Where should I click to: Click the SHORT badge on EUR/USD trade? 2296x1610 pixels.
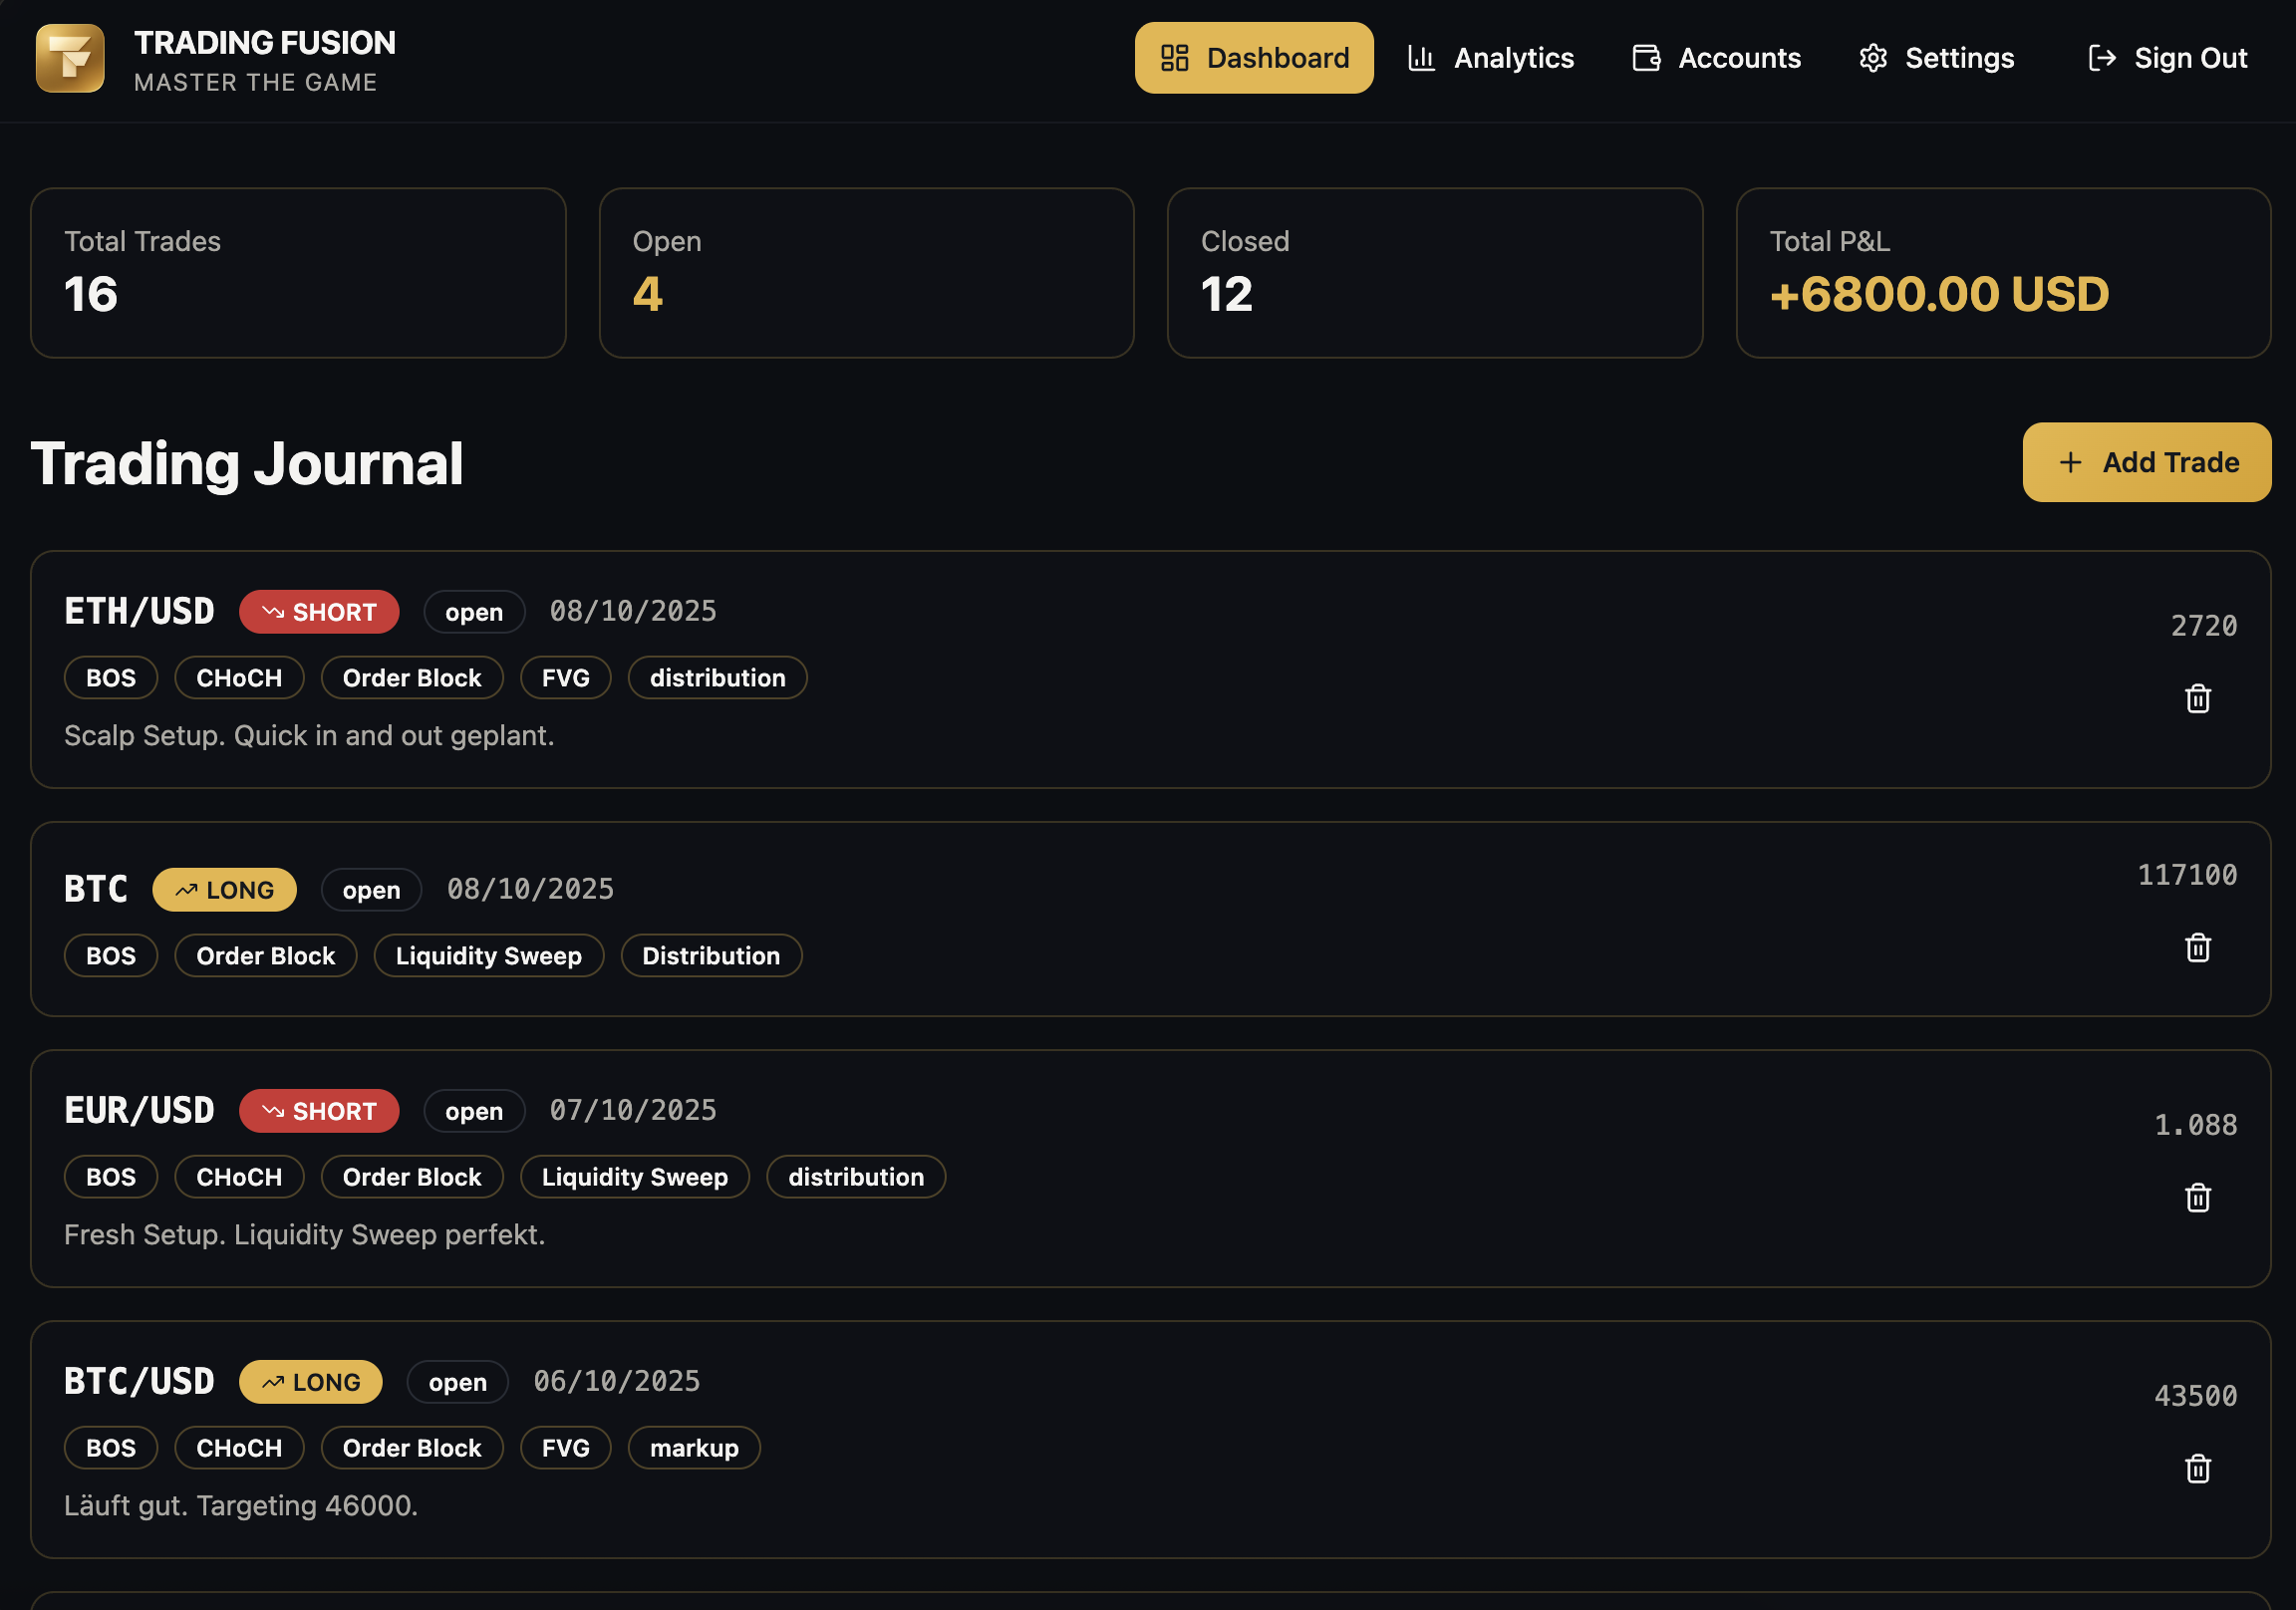319,1111
